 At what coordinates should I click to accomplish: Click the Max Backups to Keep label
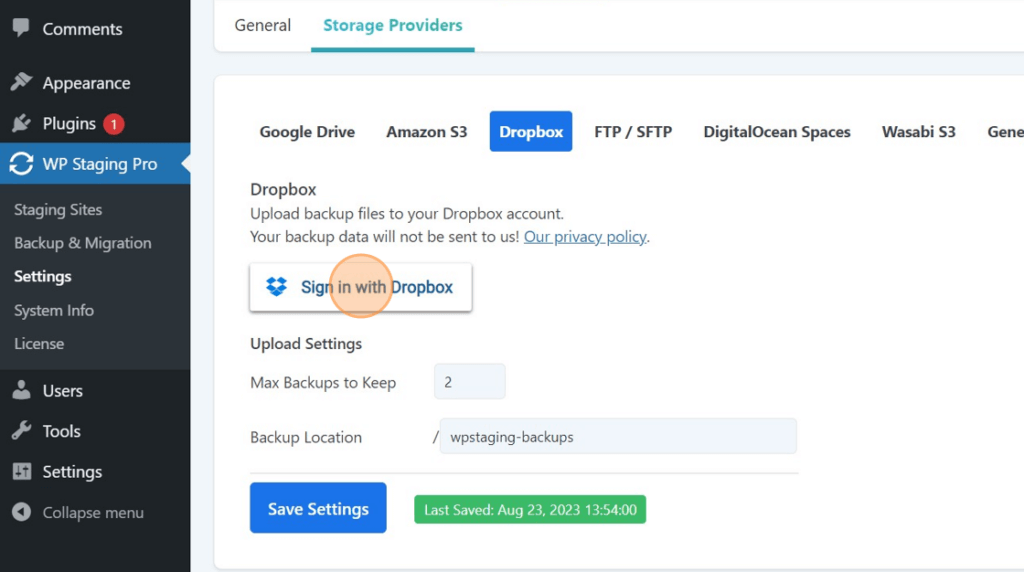(x=323, y=383)
